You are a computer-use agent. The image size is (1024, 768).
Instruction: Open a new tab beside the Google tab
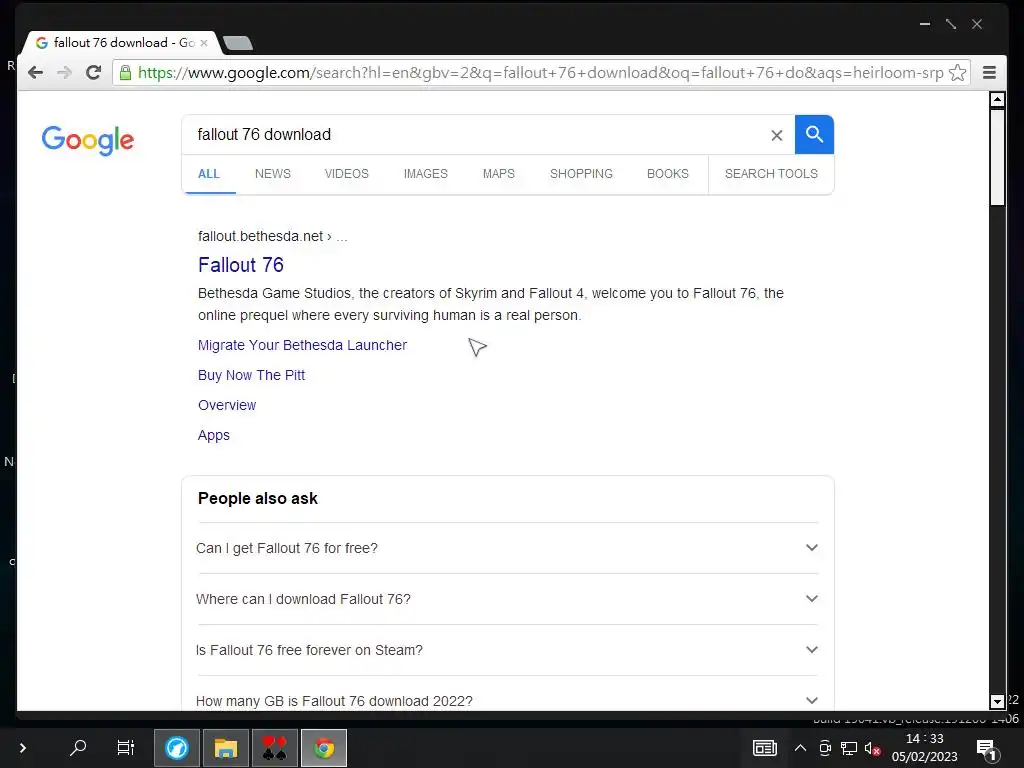(238, 43)
